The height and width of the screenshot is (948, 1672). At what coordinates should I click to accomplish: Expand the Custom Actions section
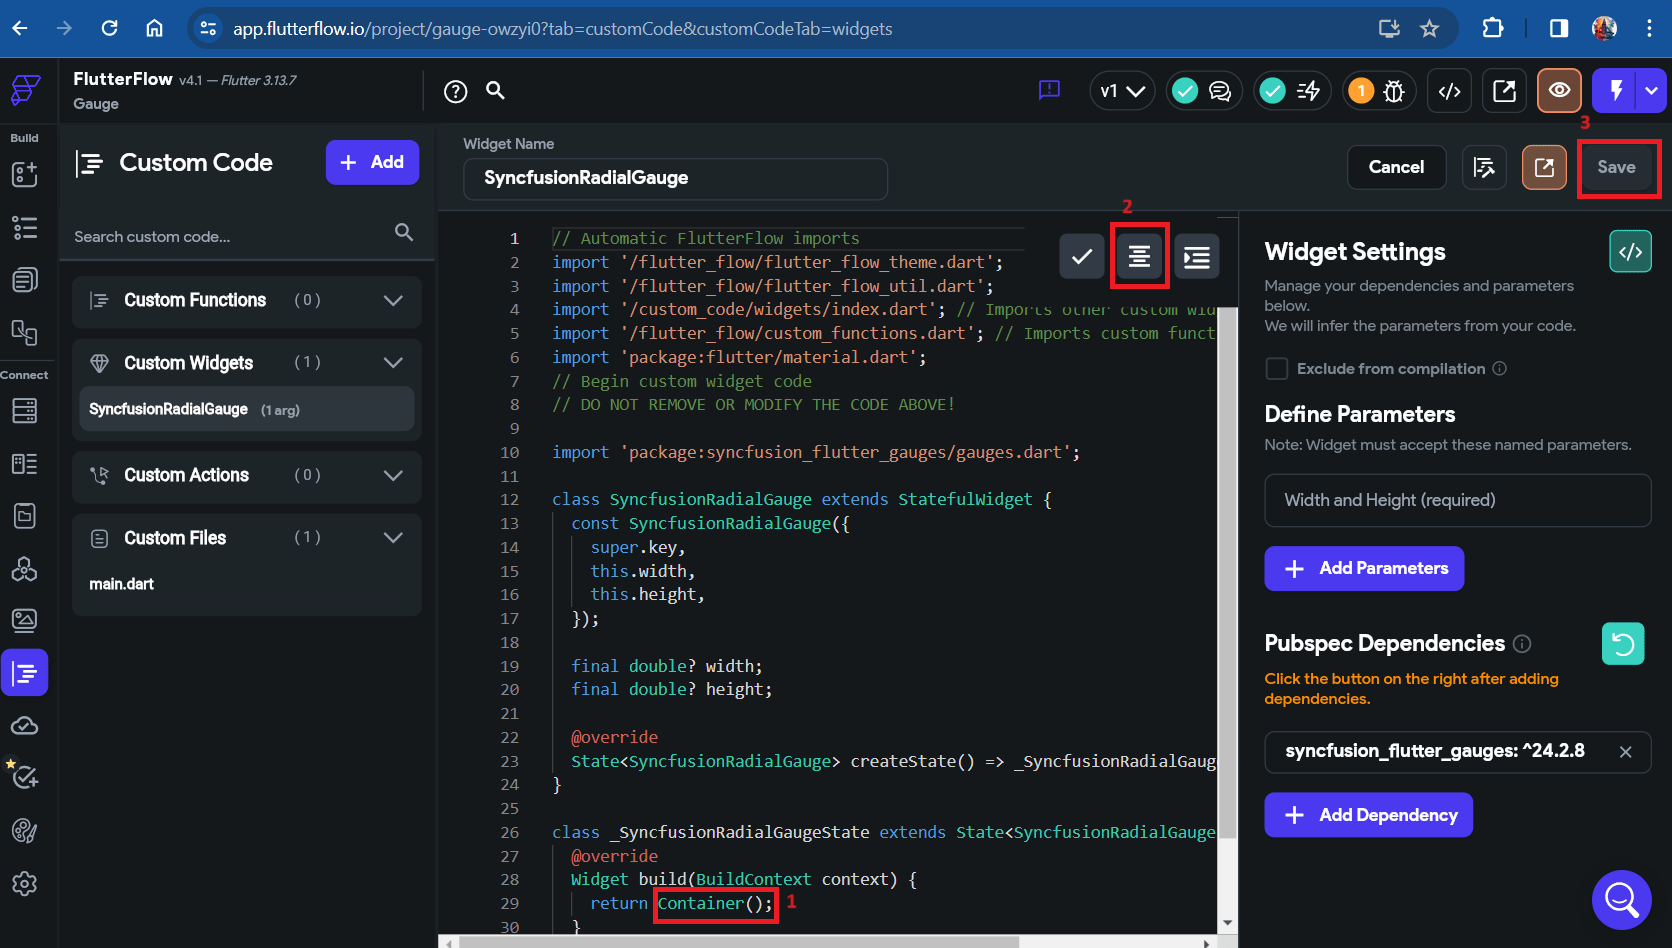pyautogui.click(x=393, y=475)
